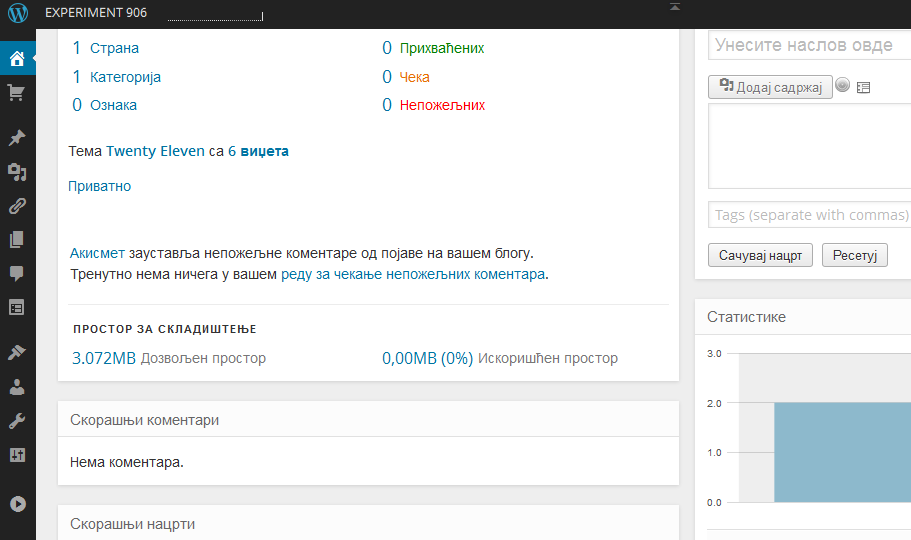This screenshot has height=540, width=911.
Task: Open the Pages icon in sidebar
Action: 17,240
